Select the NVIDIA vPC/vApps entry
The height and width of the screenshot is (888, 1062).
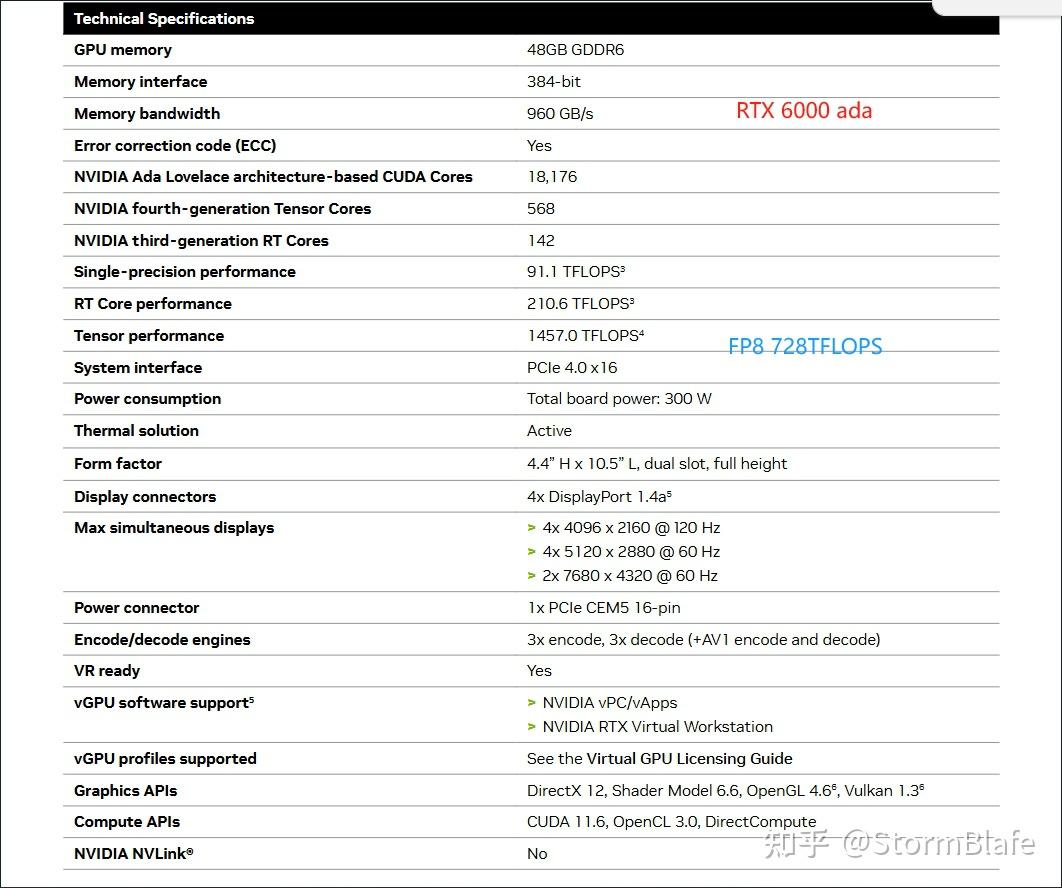coord(610,703)
